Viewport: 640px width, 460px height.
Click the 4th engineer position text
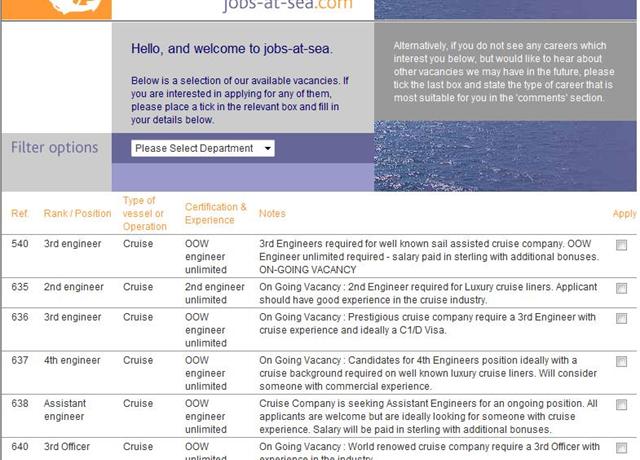[72, 360]
